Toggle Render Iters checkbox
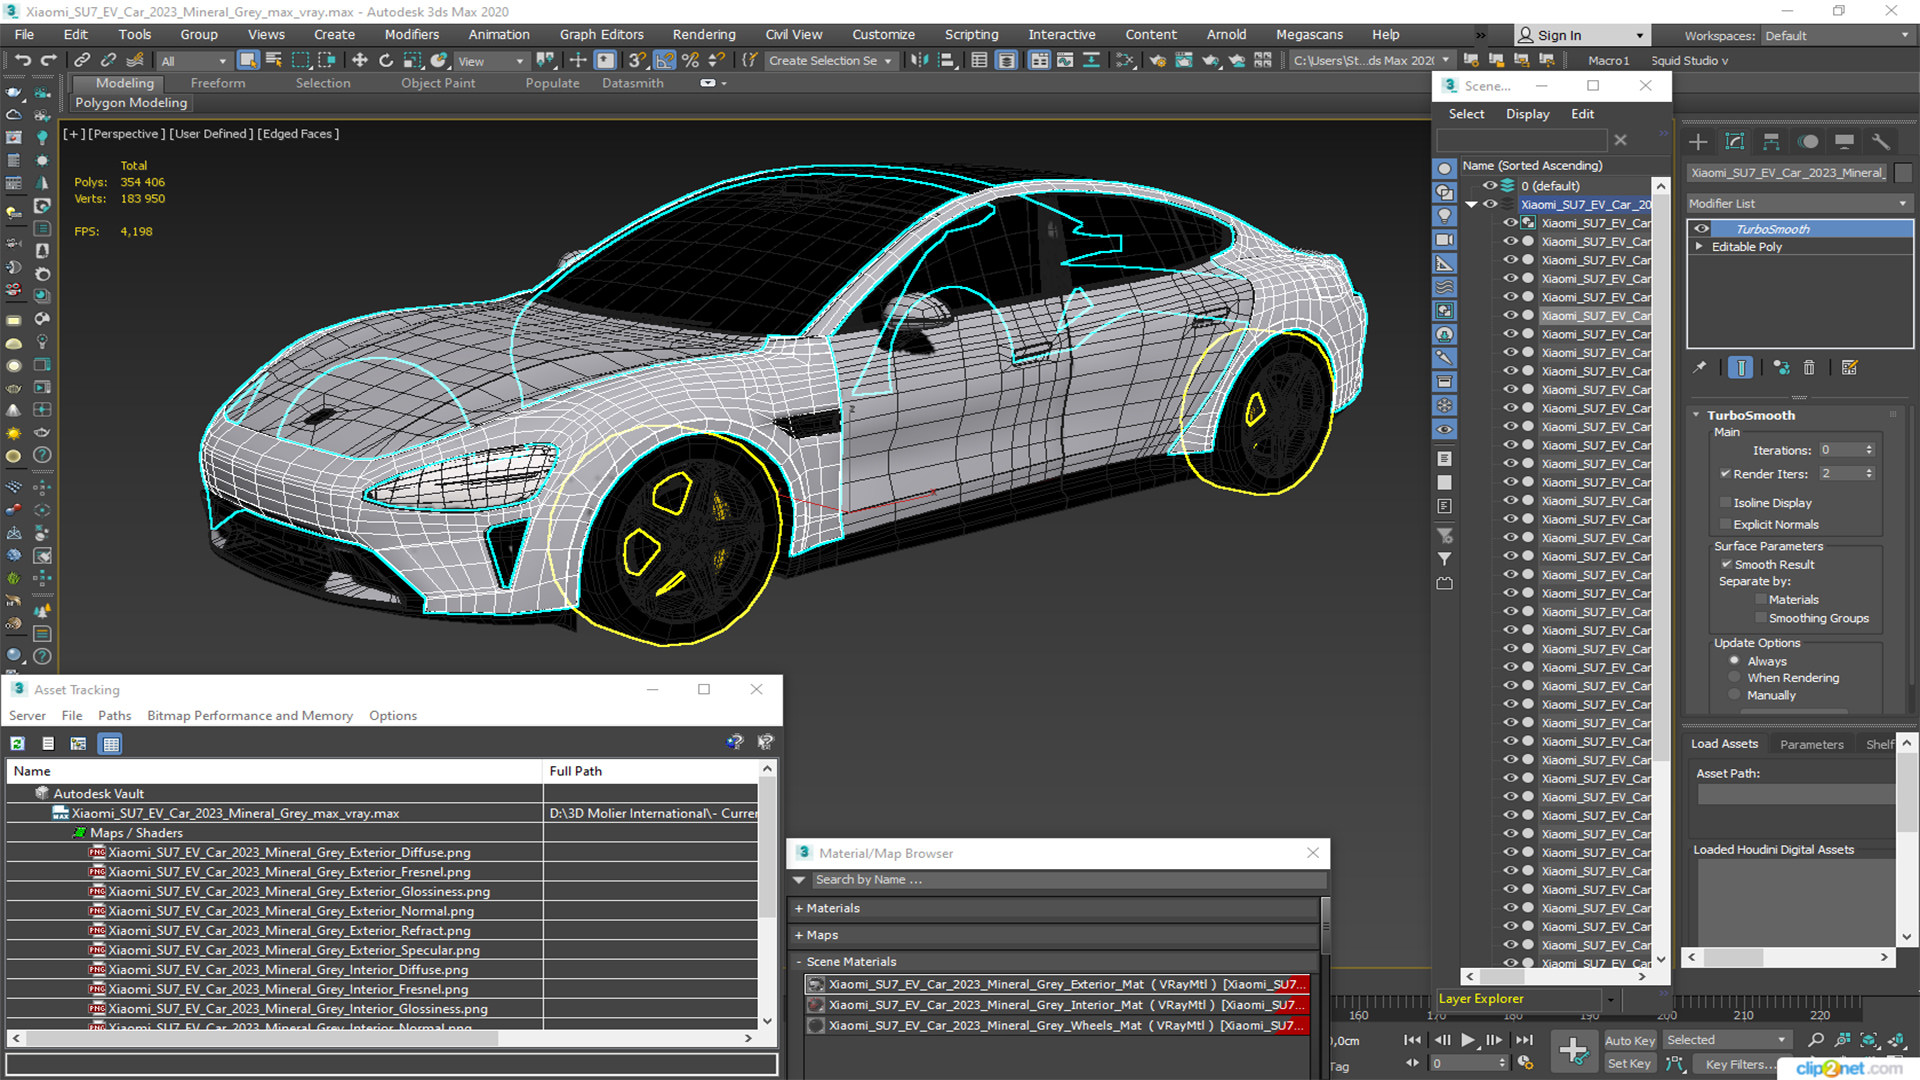The width and height of the screenshot is (1920, 1080). pos(1725,474)
